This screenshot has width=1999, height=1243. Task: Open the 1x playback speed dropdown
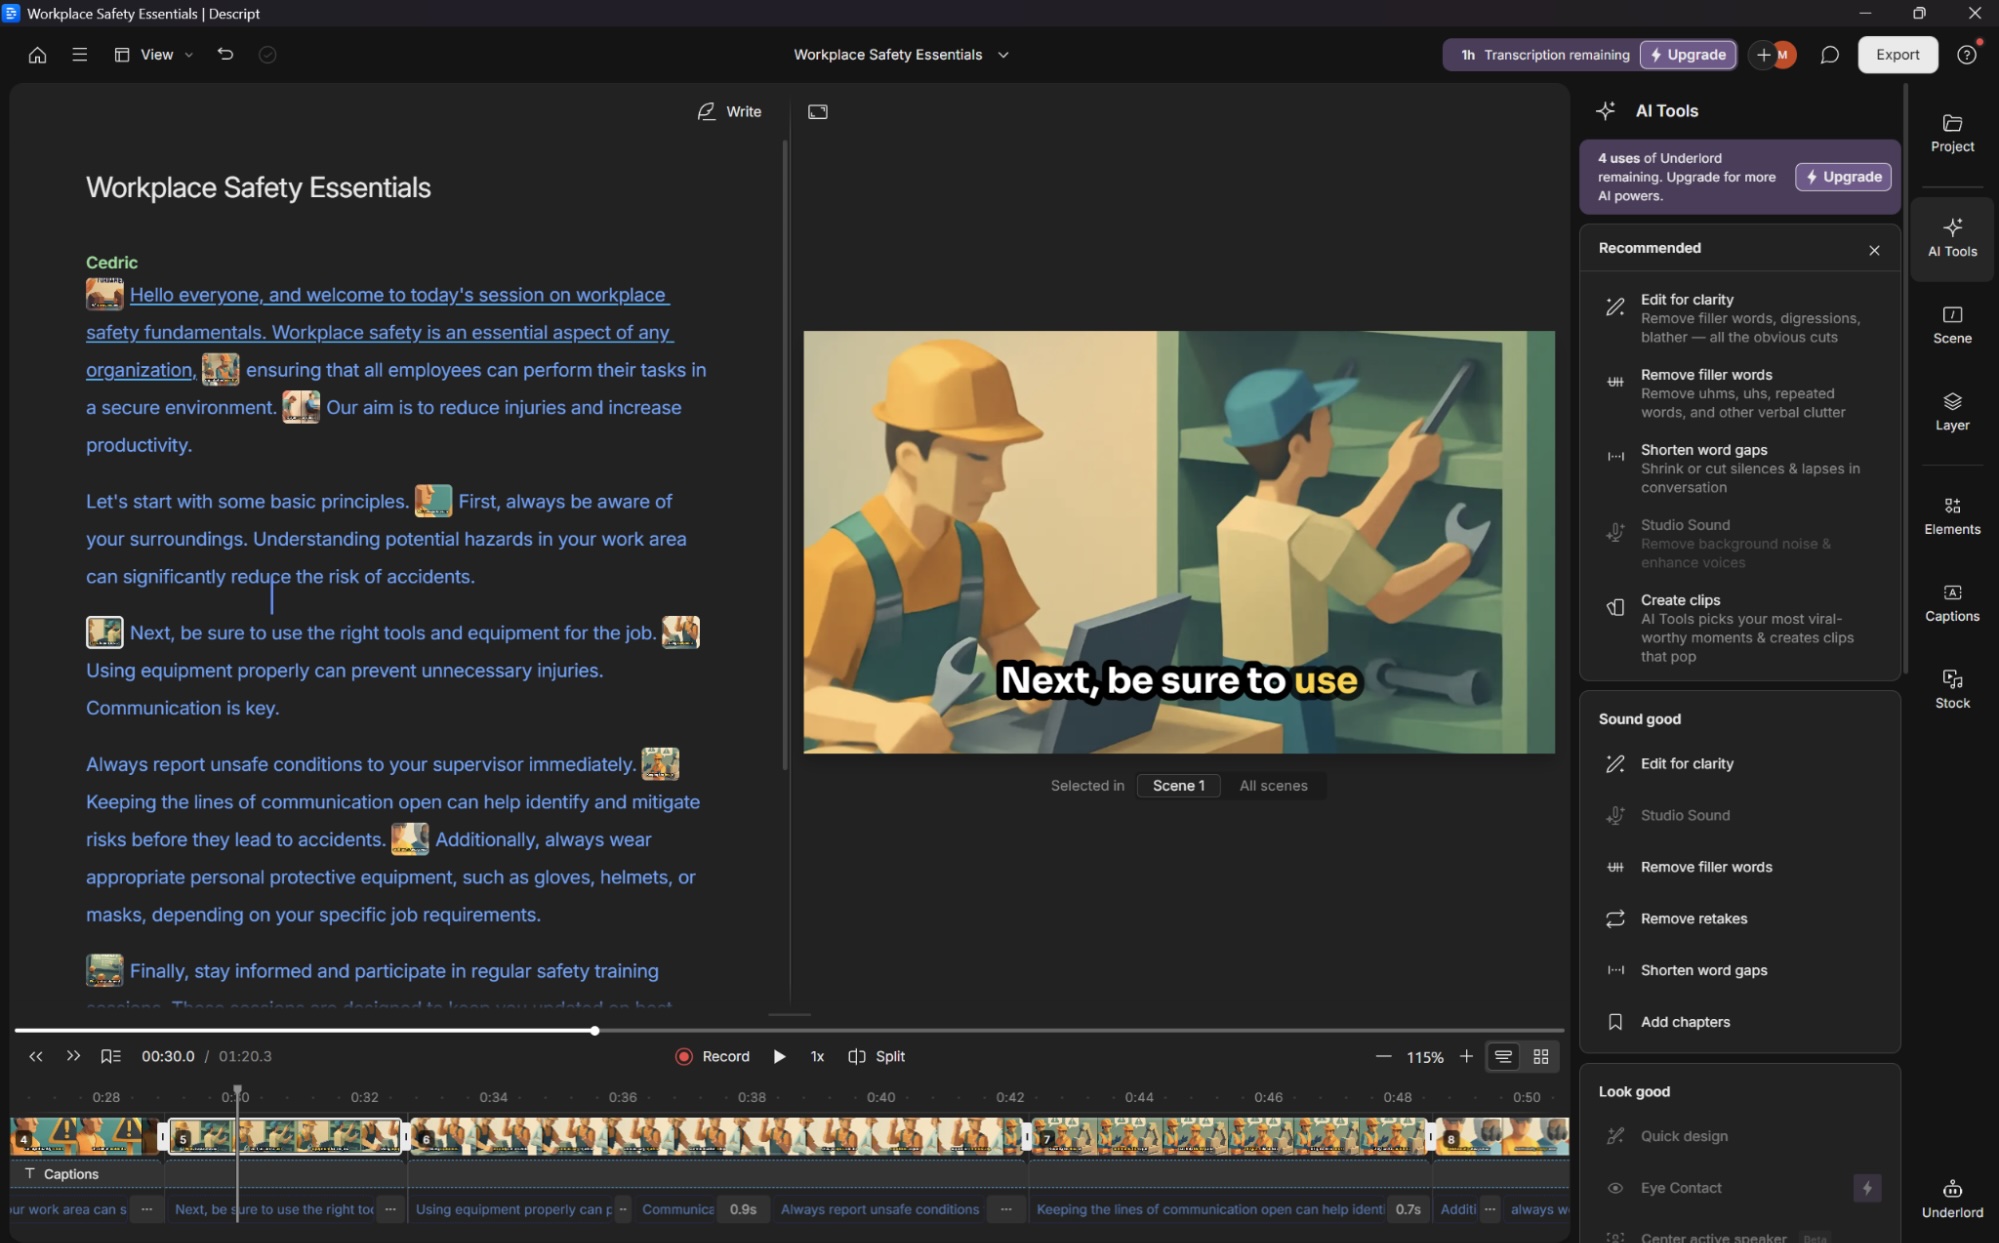point(817,1055)
